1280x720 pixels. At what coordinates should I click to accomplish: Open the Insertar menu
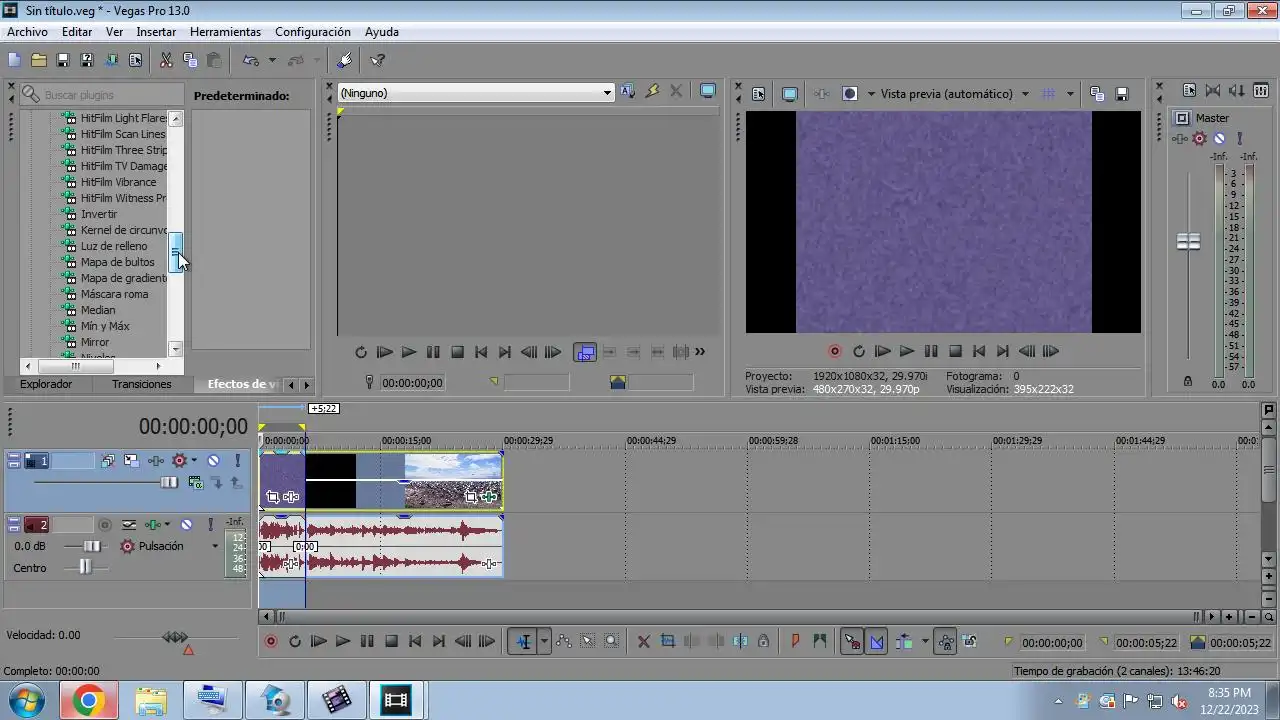click(156, 32)
